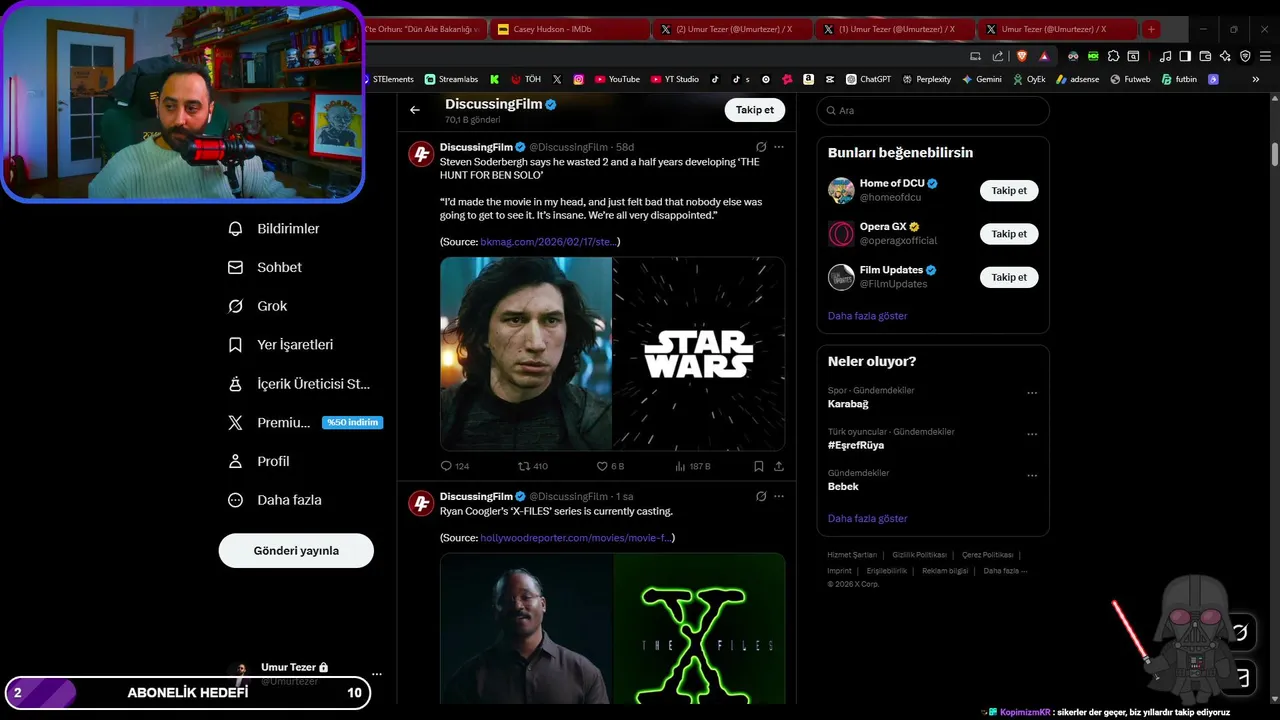Switch to the "(2) Umur Tezer" tab

(732, 29)
